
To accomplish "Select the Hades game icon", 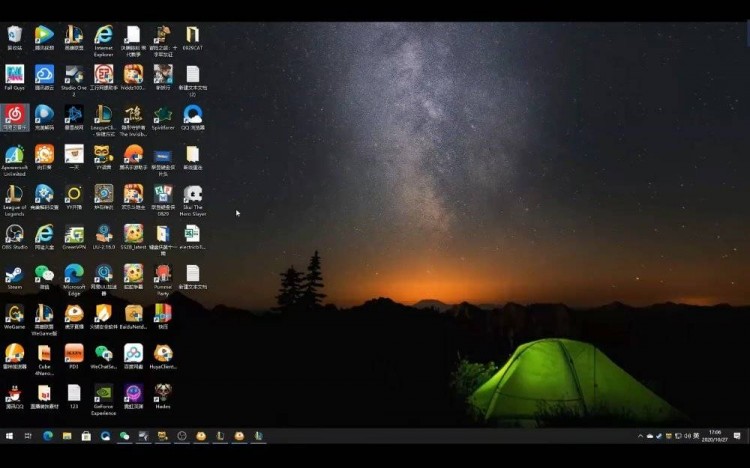I will click(163, 393).
